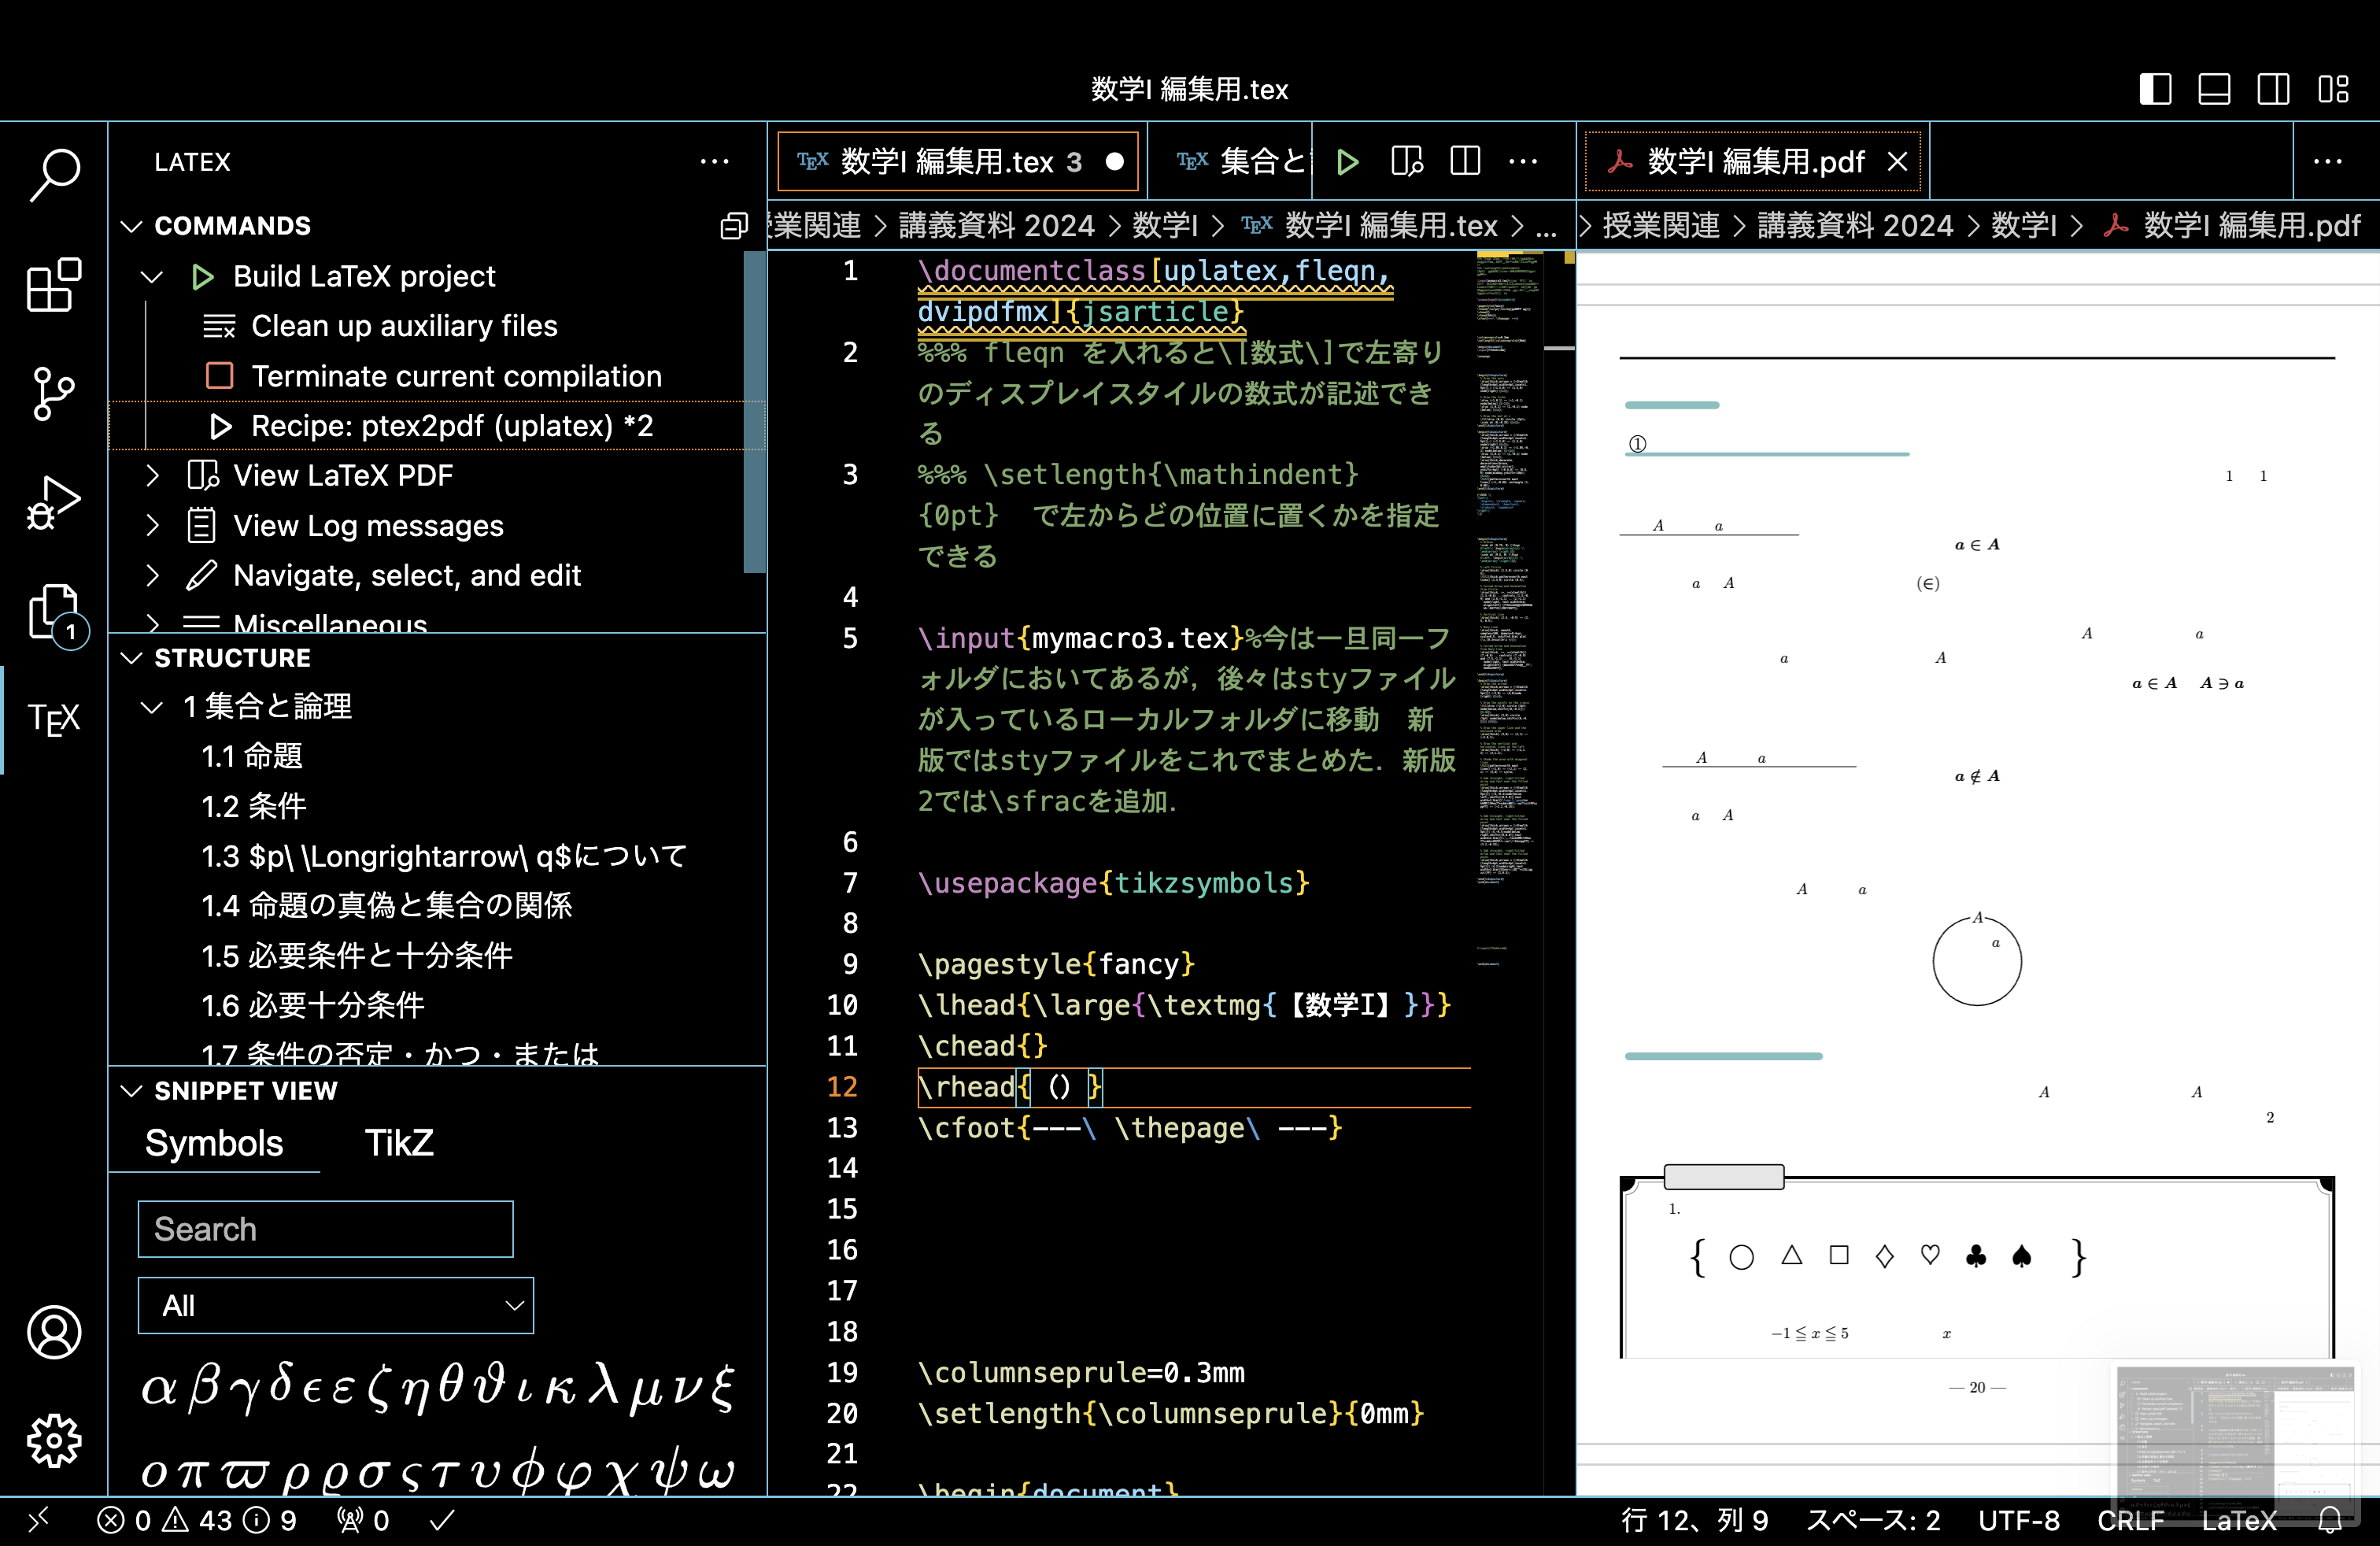Image resolution: width=2380 pixels, height=1546 pixels.
Task: Click the Build LaTeX project play icon in editor toolbar
Action: 1347,161
